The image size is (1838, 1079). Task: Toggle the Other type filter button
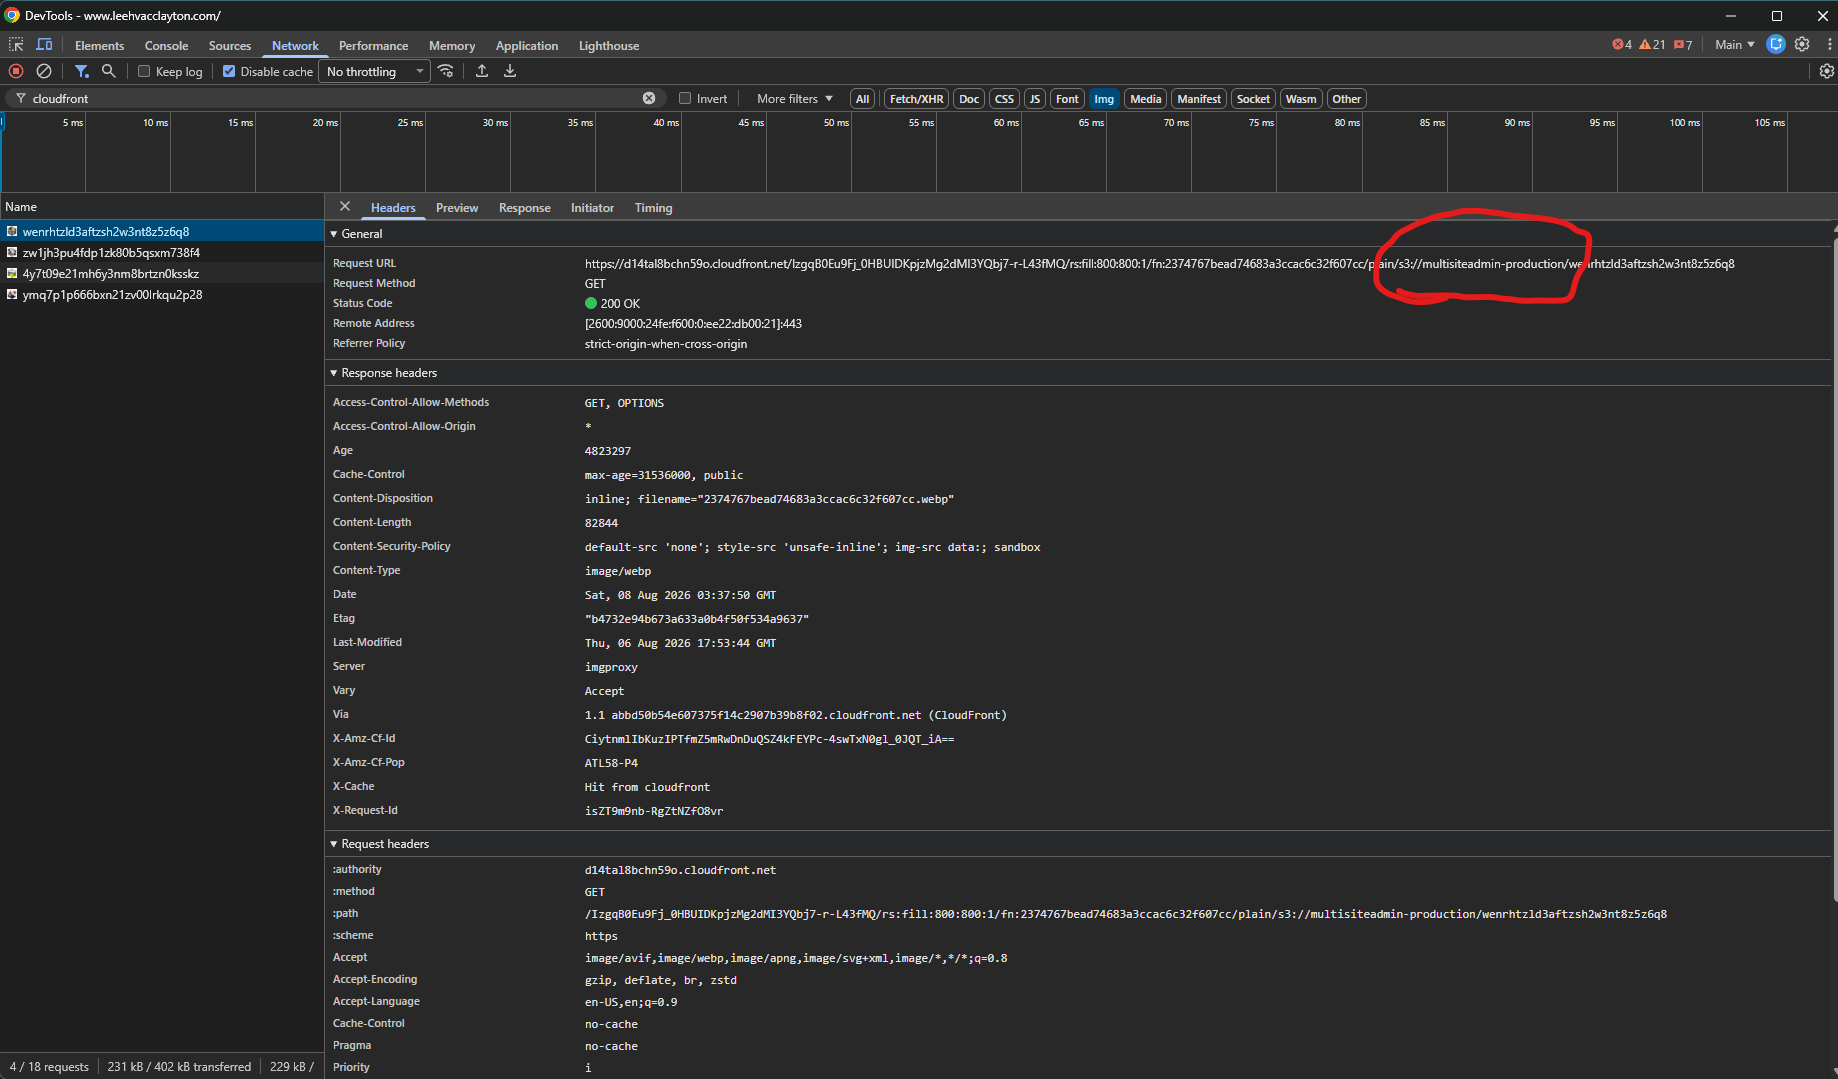coord(1347,99)
